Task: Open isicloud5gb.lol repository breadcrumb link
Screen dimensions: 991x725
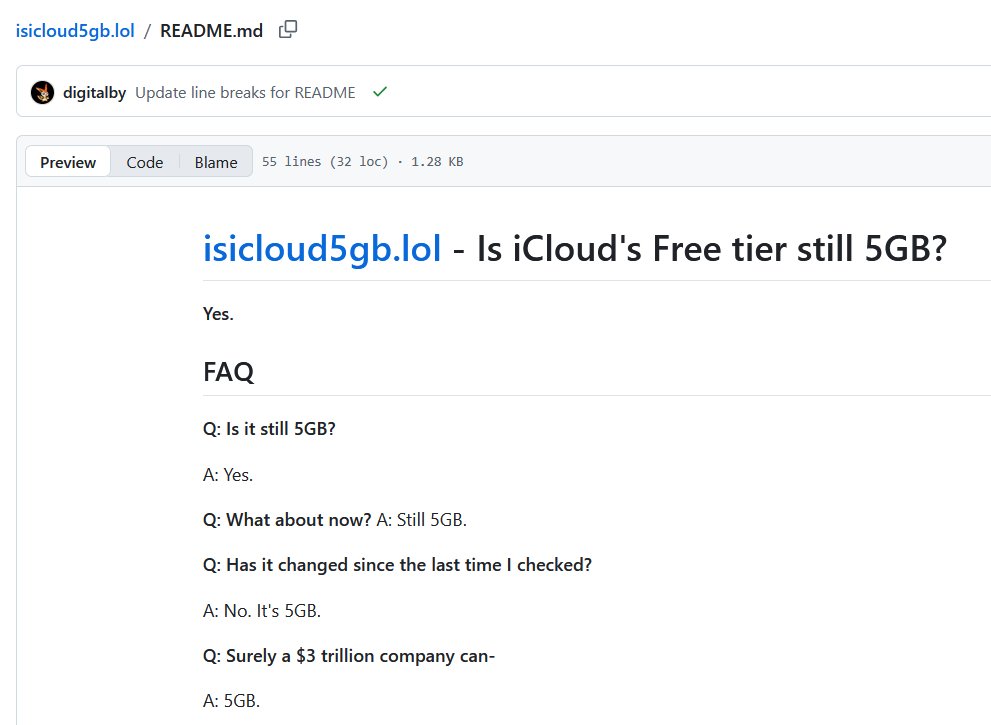Action: coord(75,31)
